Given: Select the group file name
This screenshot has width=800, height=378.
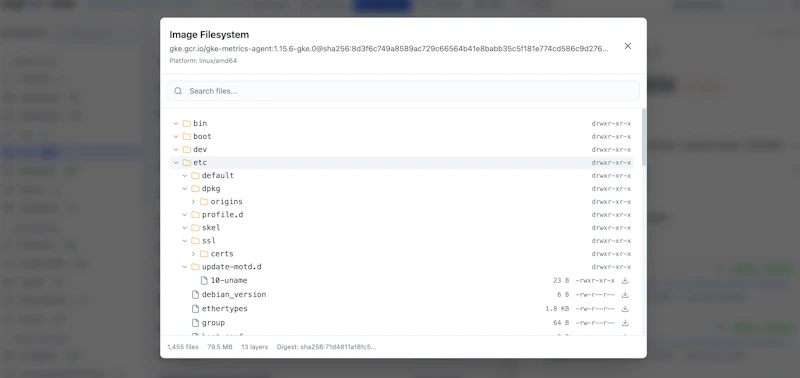Looking at the screenshot, I should pyautogui.click(x=213, y=323).
